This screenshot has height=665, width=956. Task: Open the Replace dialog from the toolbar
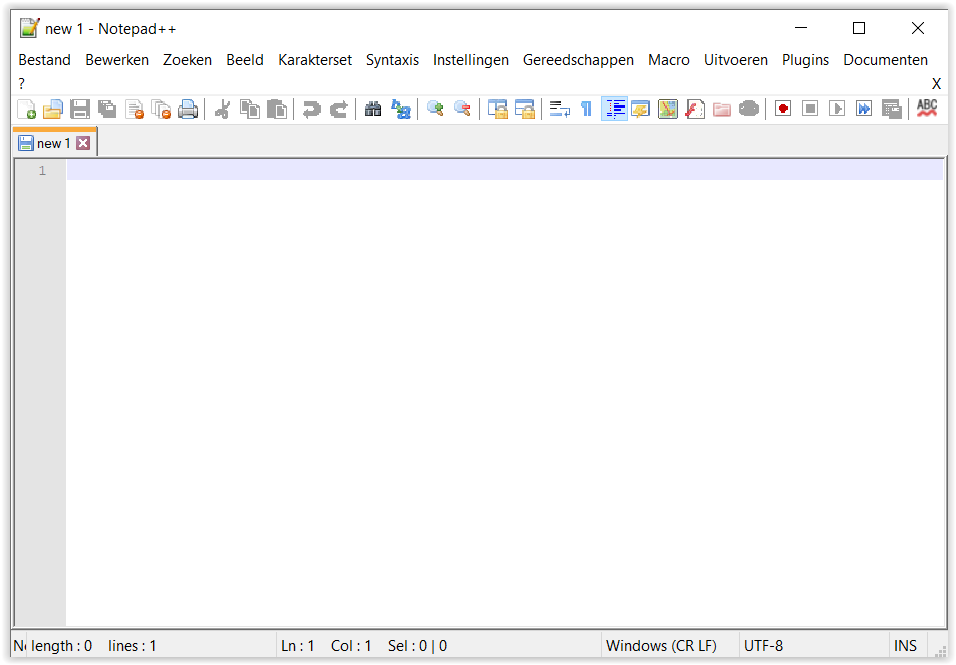tap(401, 109)
